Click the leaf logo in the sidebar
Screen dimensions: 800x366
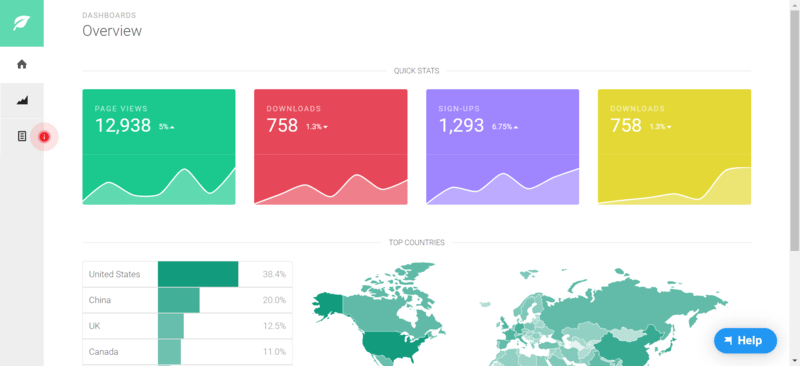point(21,23)
